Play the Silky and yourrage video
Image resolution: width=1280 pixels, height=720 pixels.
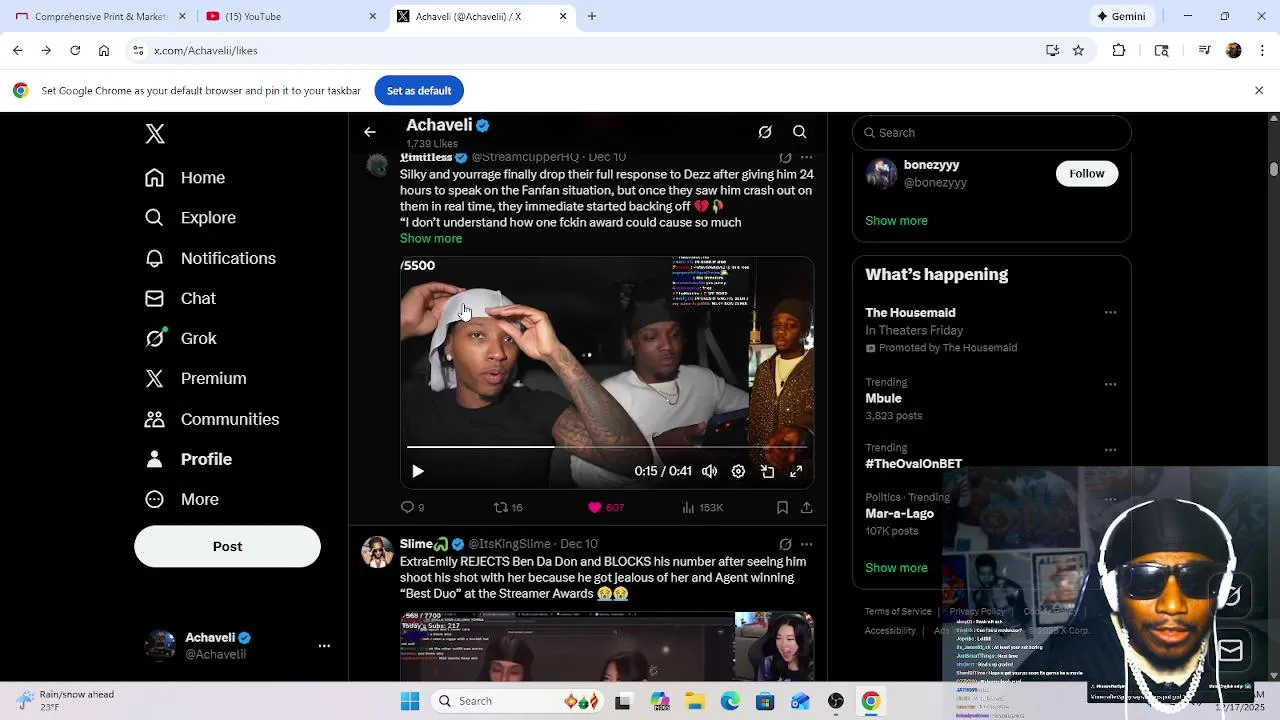click(x=418, y=471)
